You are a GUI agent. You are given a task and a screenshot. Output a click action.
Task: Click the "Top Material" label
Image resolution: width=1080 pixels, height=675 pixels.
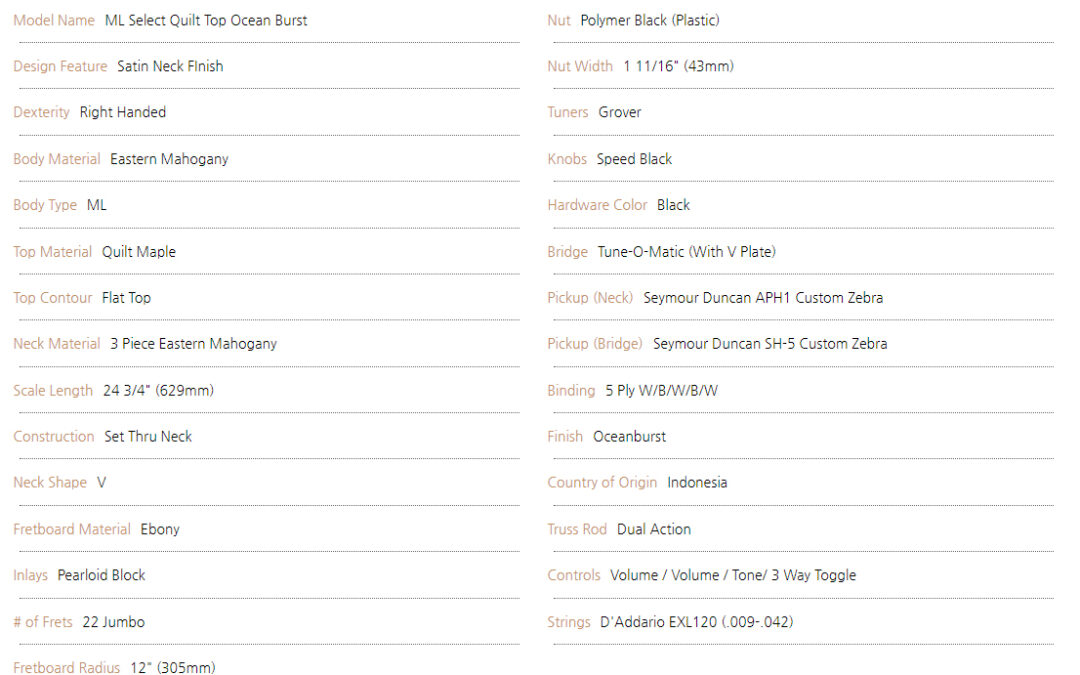pos(52,252)
